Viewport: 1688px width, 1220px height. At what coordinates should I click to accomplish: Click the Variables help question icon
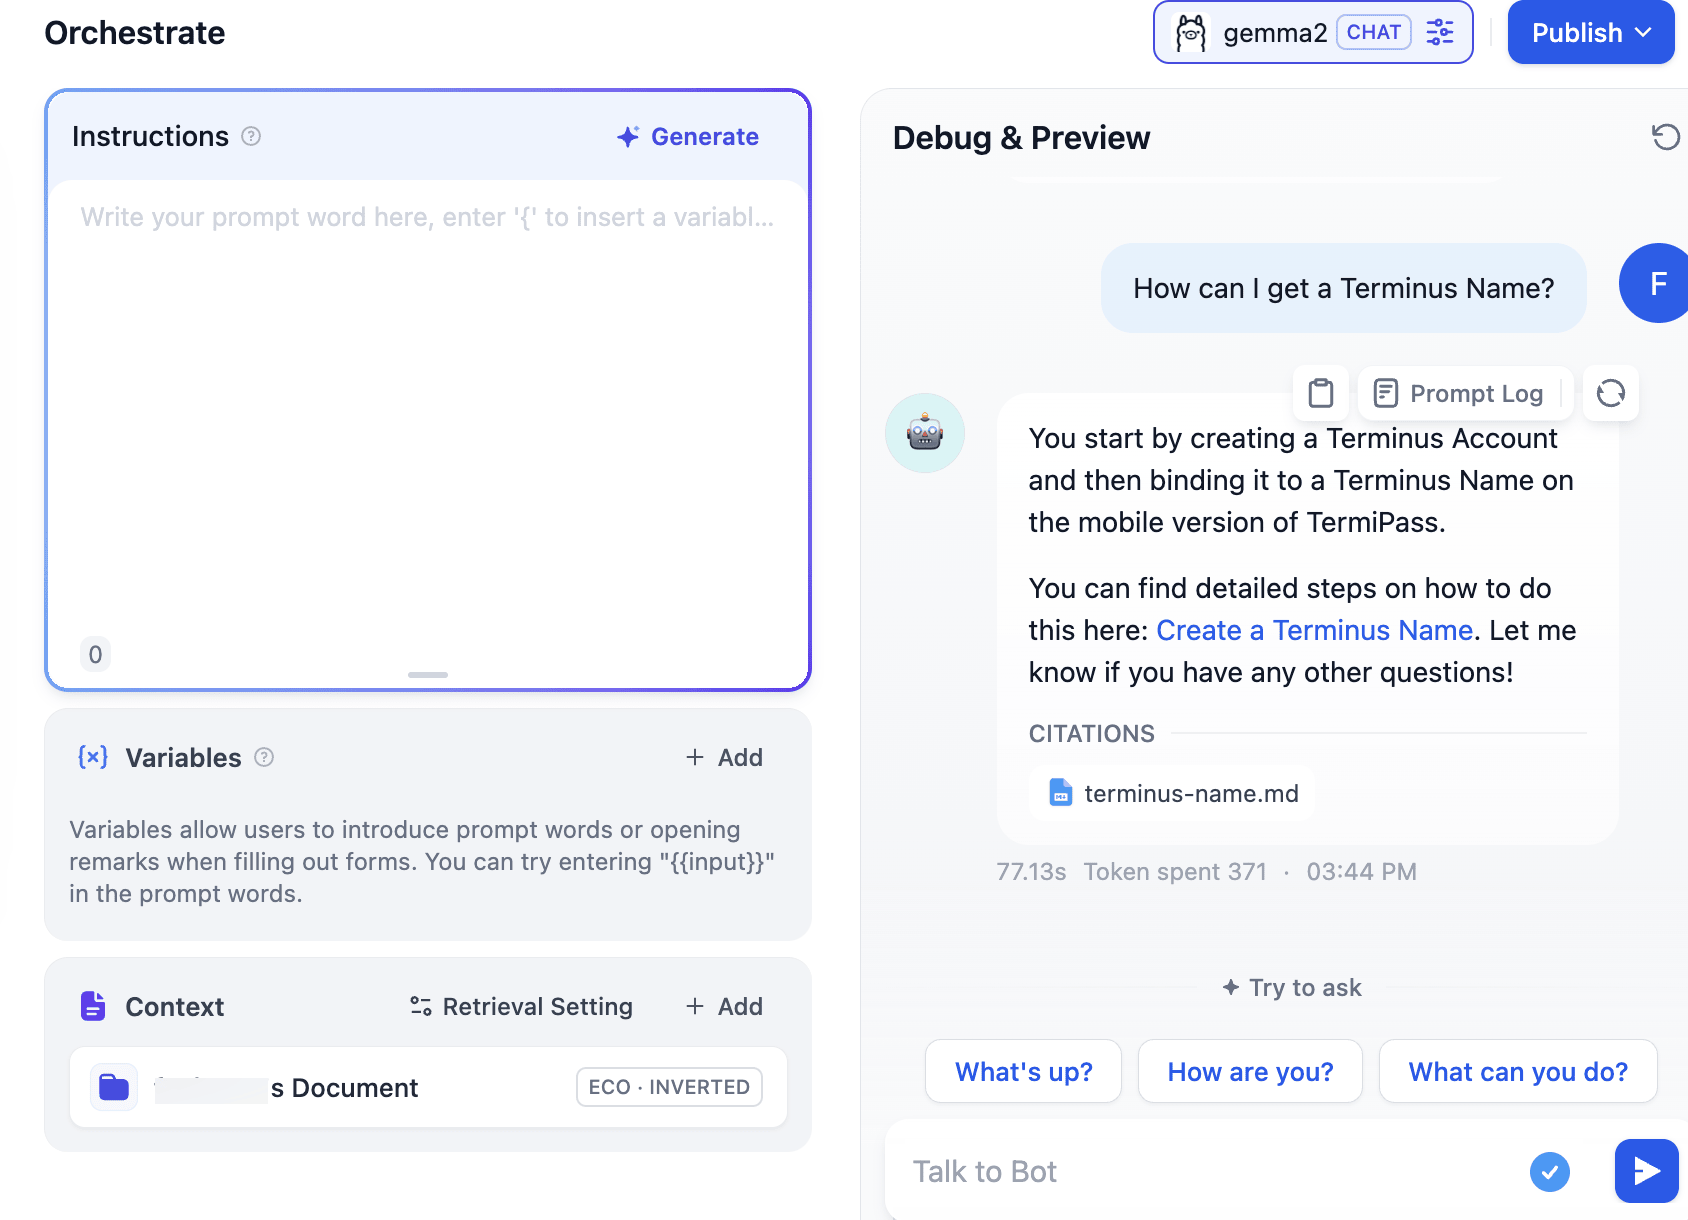(264, 758)
